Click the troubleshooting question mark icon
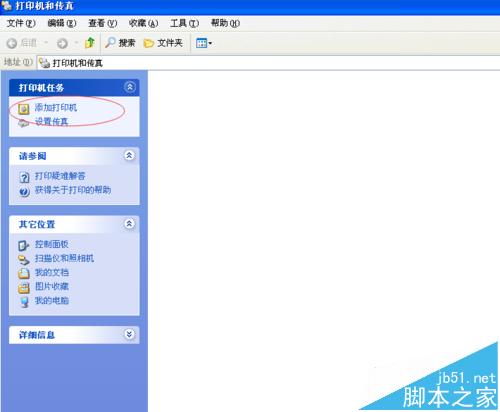This screenshot has height=412, width=500. (x=24, y=177)
